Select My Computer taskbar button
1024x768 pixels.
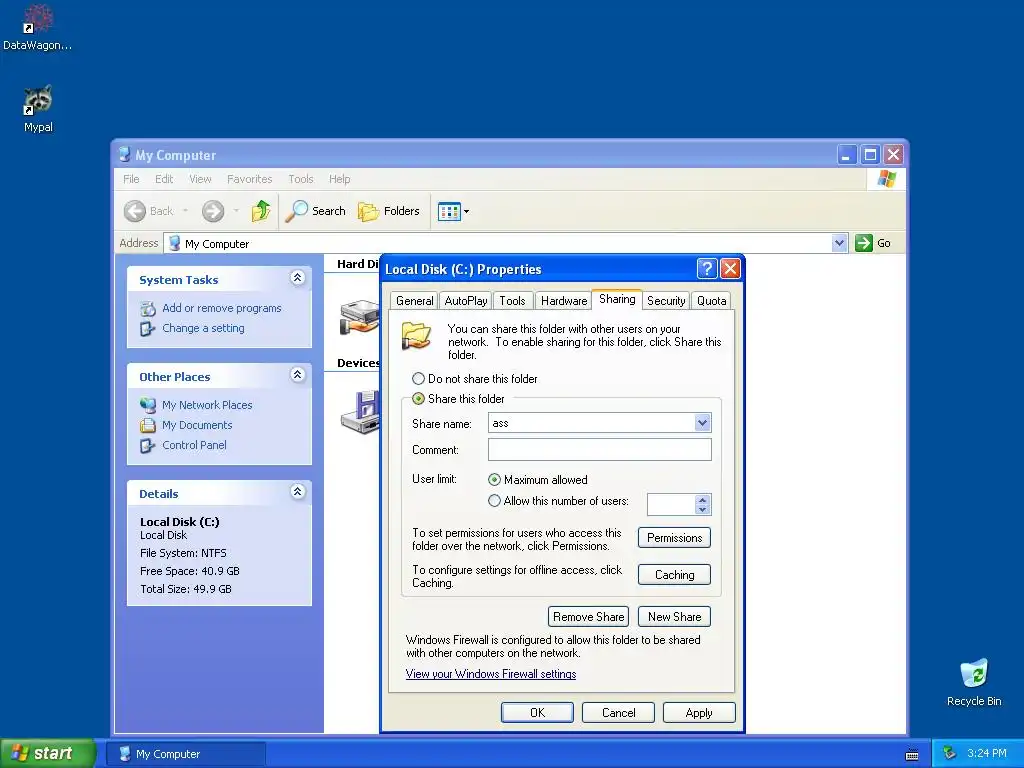pyautogui.click(x=185, y=754)
